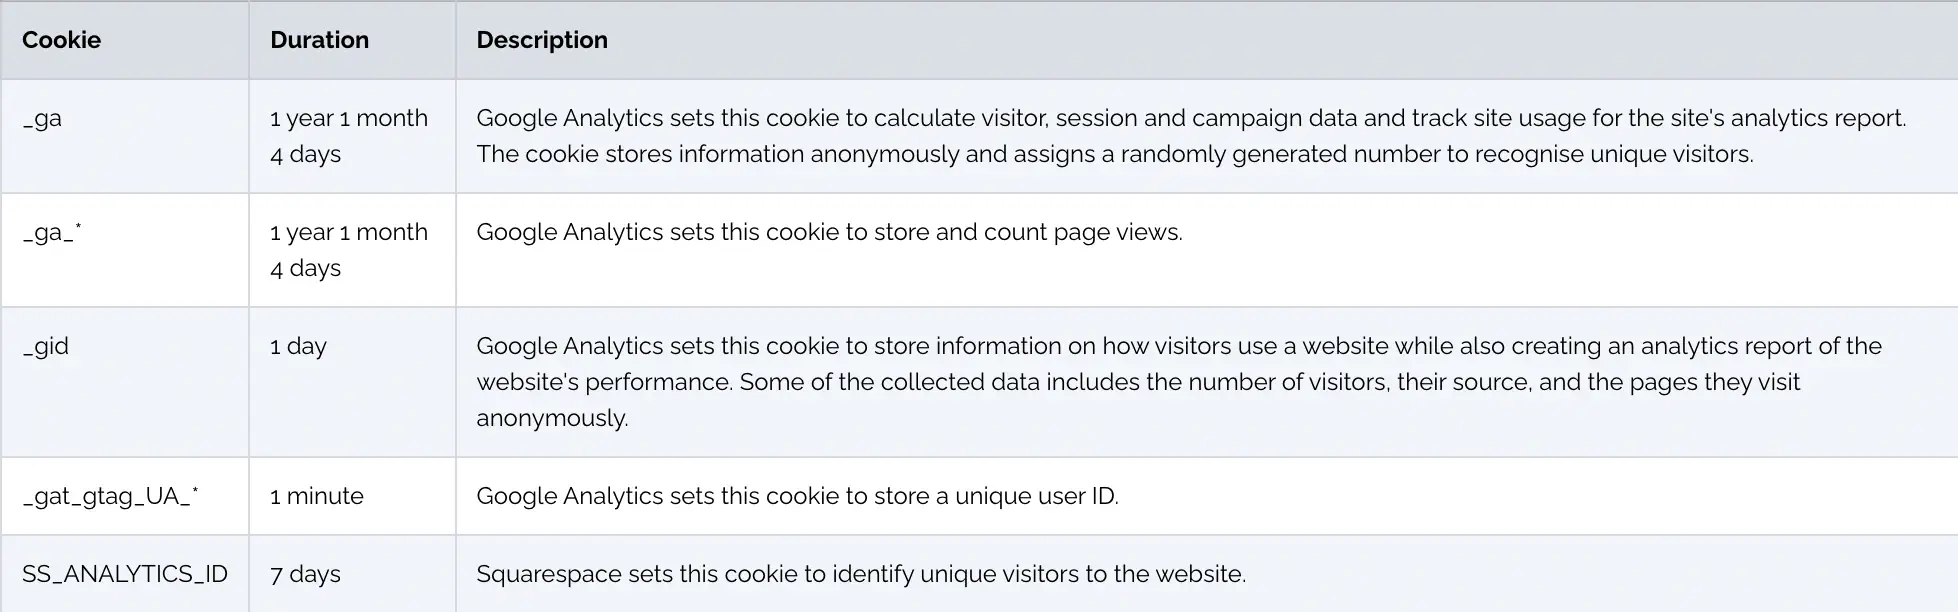Click the Description column header
This screenshot has width=1958, height=612.
pos(541,40)
